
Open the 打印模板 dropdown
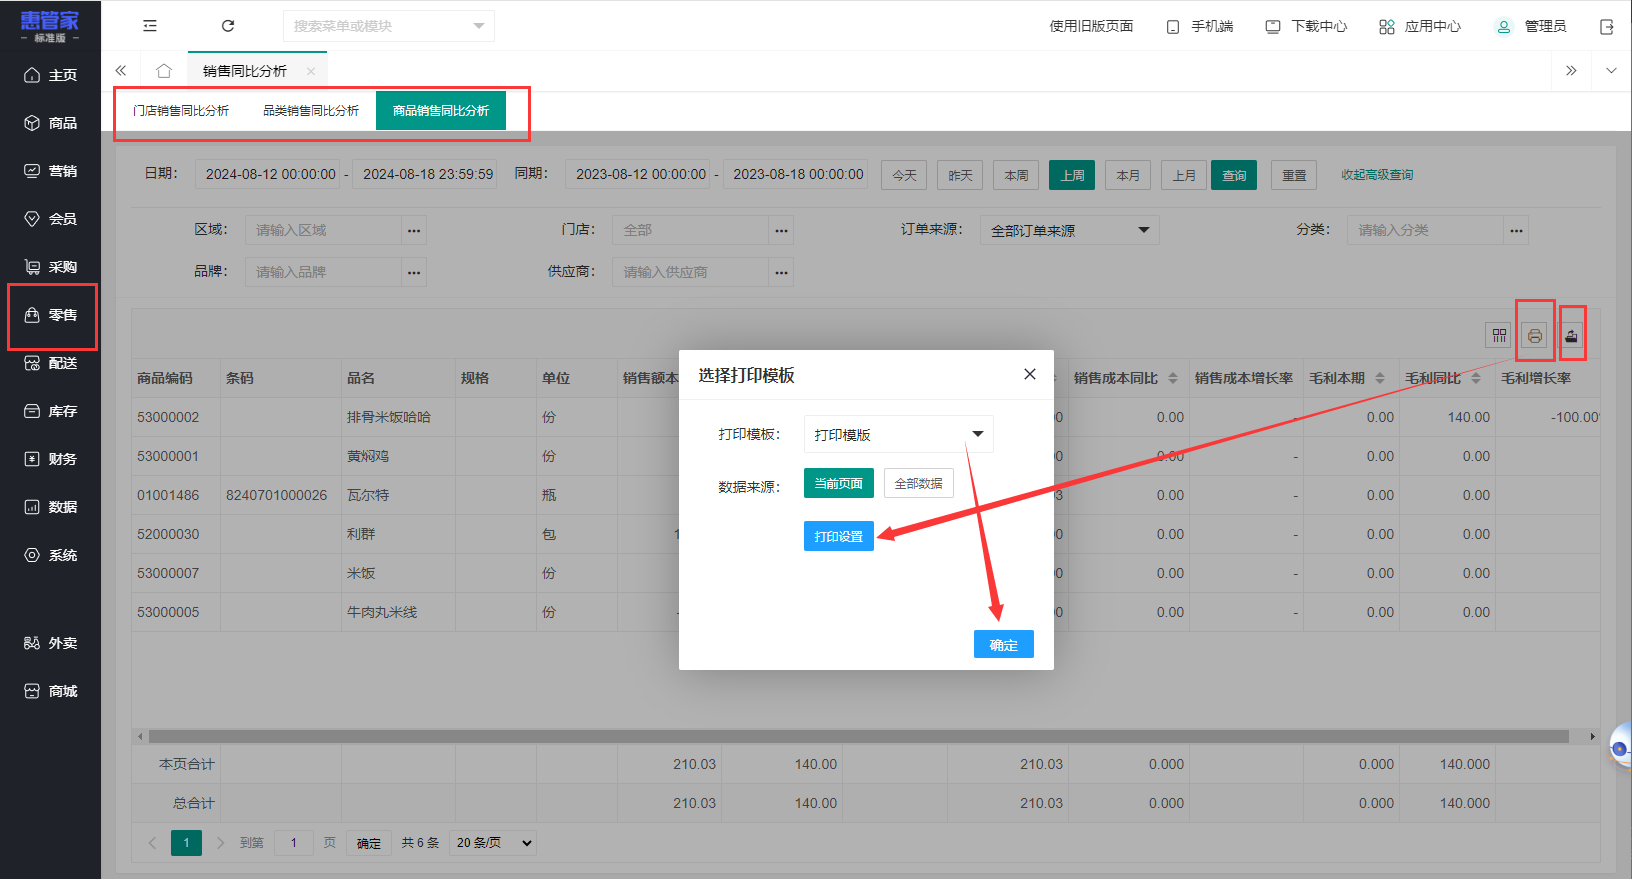click(899, 434)
